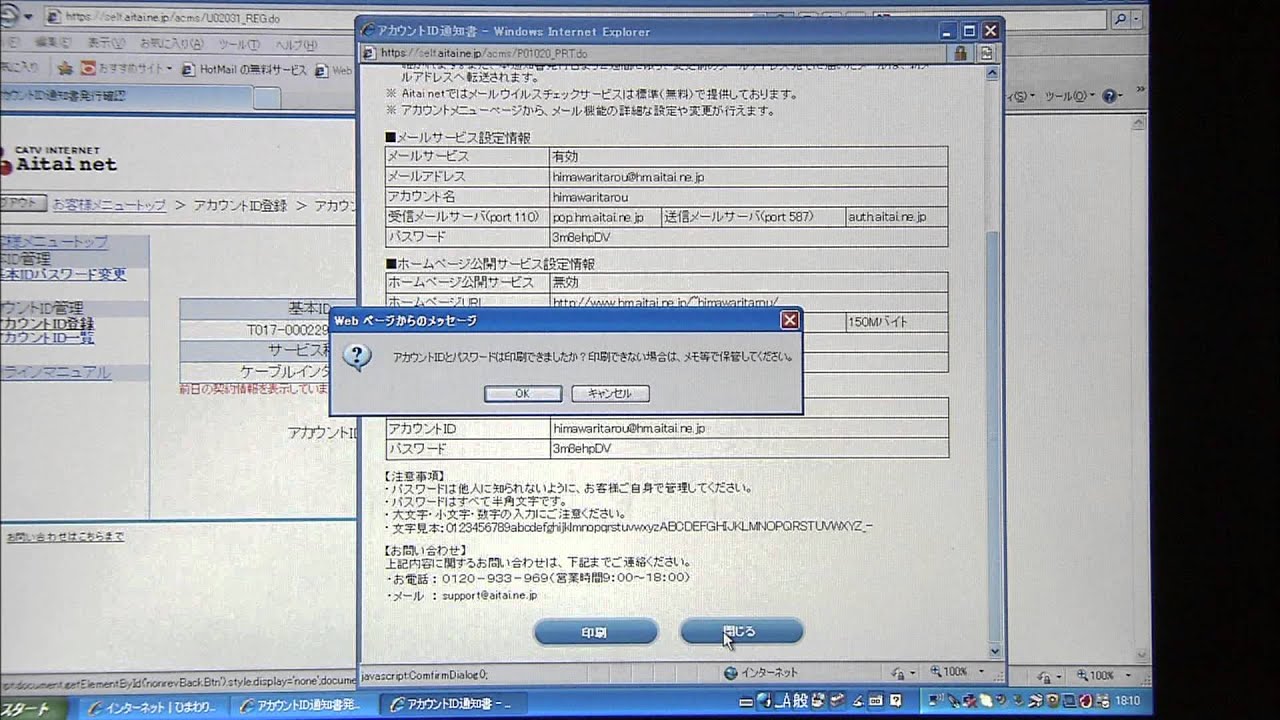Open the お気に入り(A) menu
This screenshot has height=720, width=1280.
point(171,44)
